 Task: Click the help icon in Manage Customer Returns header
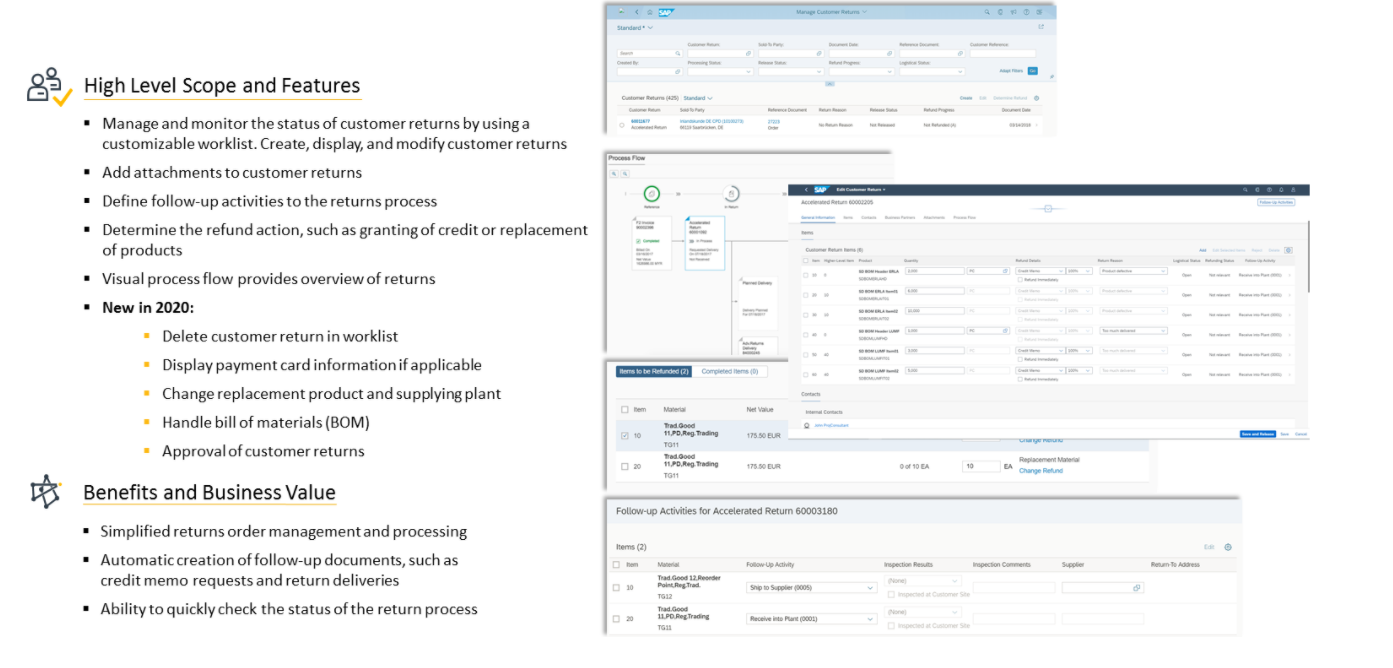(1027, 12)
